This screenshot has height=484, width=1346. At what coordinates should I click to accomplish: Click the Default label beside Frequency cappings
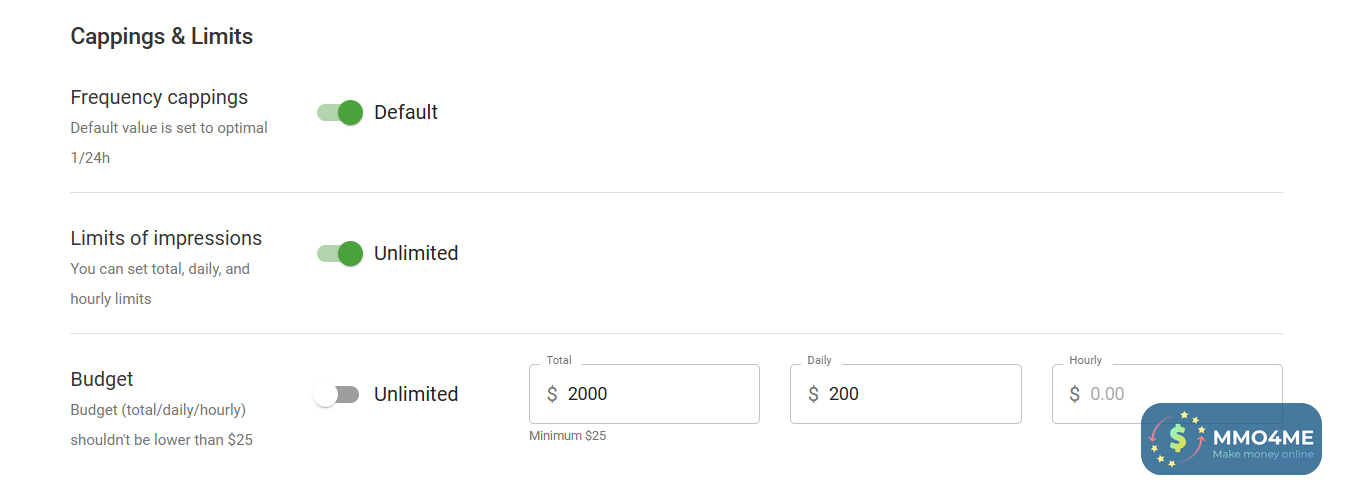[x=406, y=113]
